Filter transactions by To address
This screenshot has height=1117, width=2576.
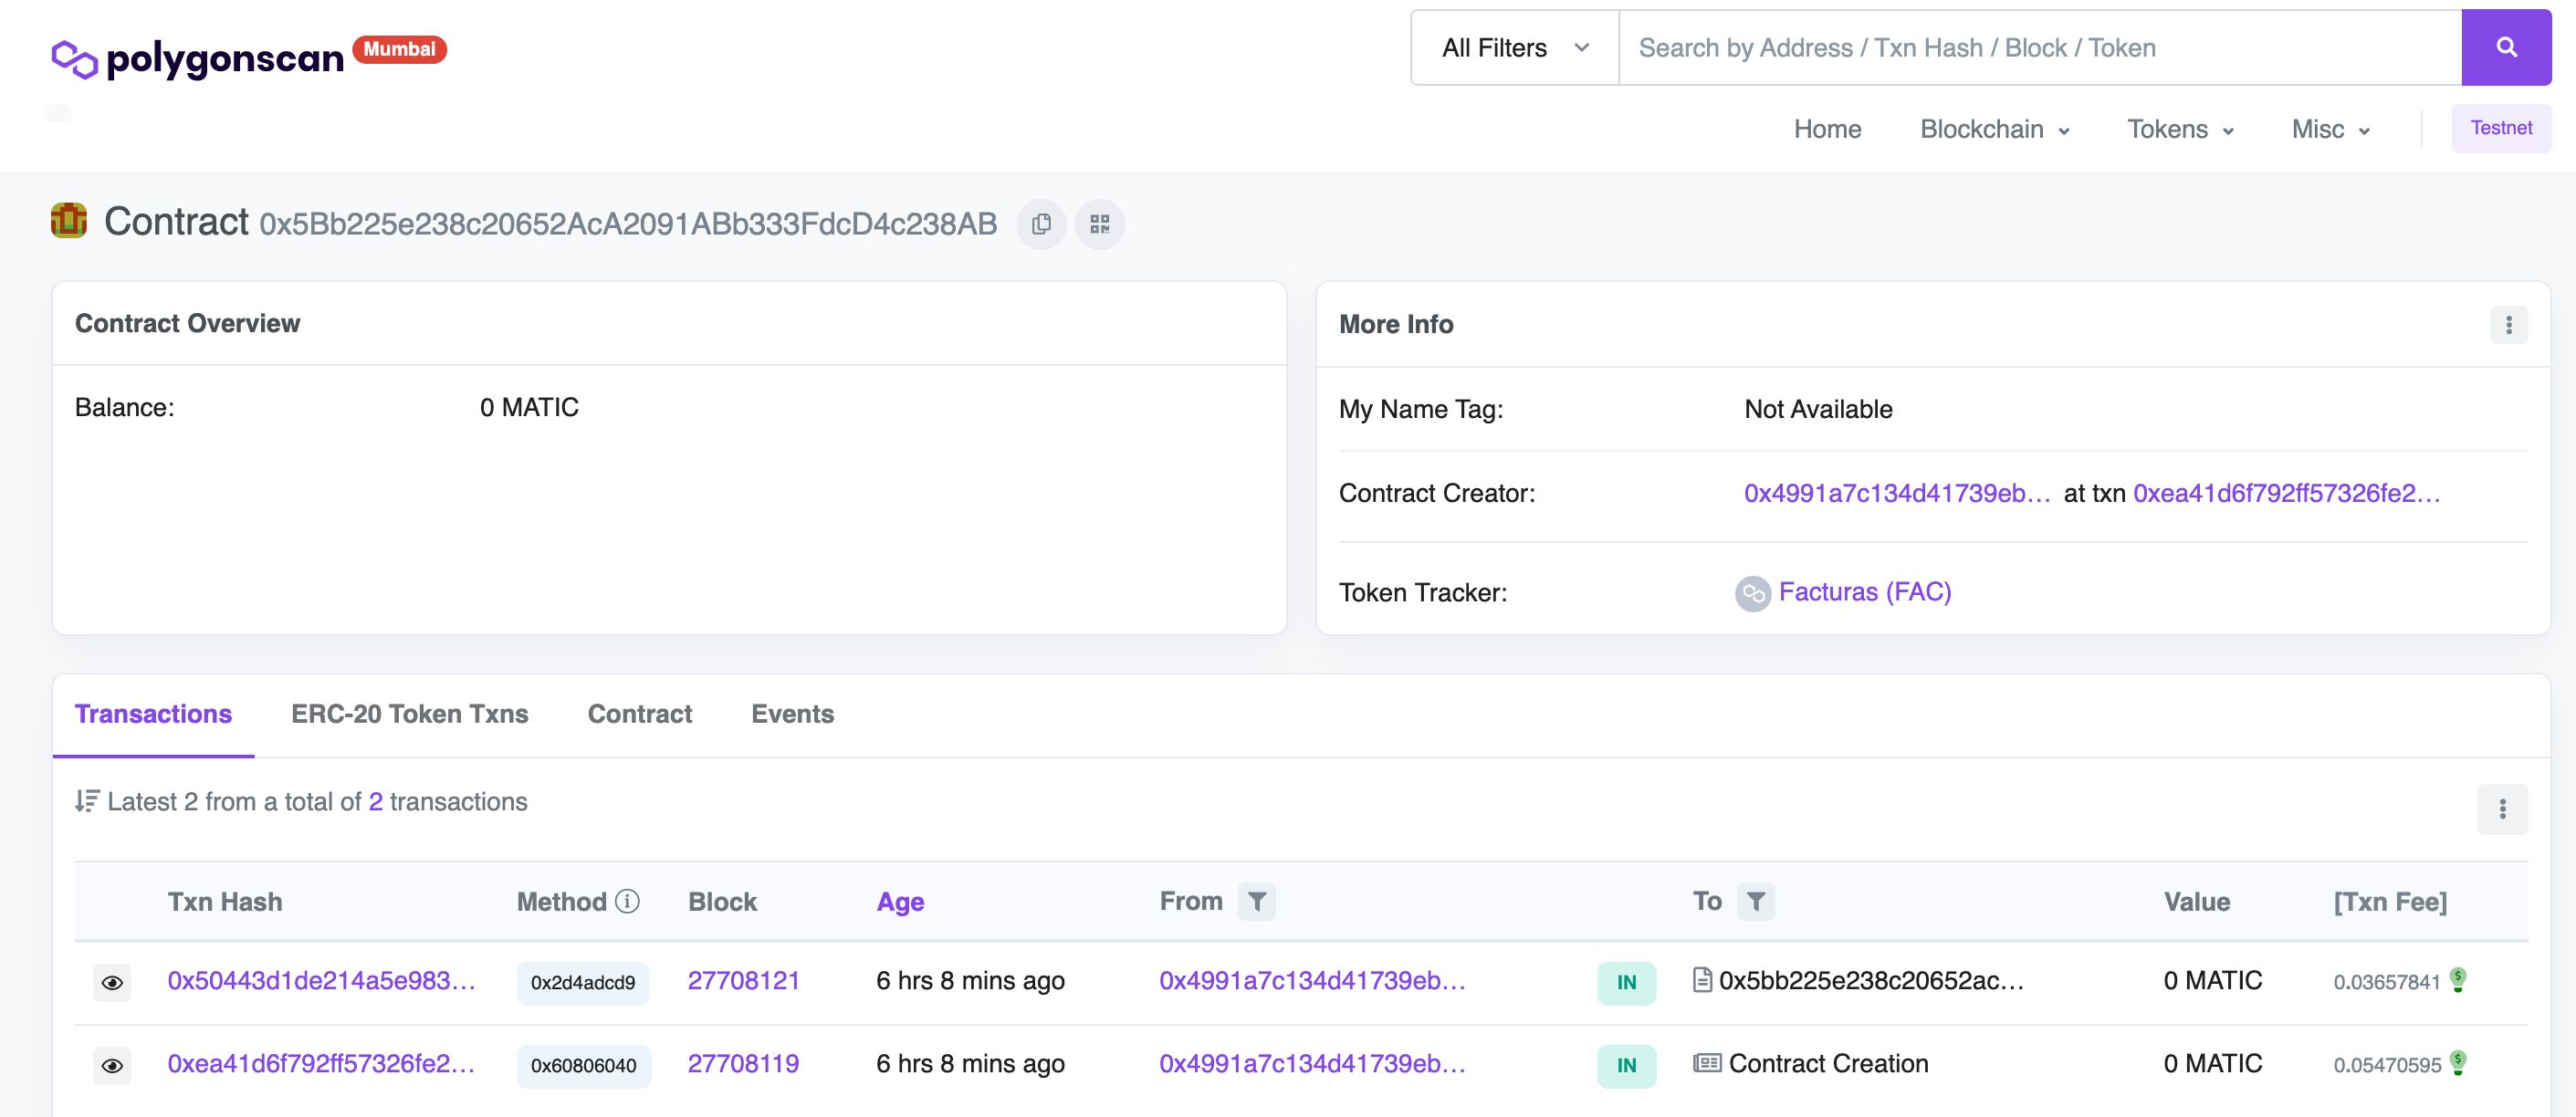coord(1756,902)
